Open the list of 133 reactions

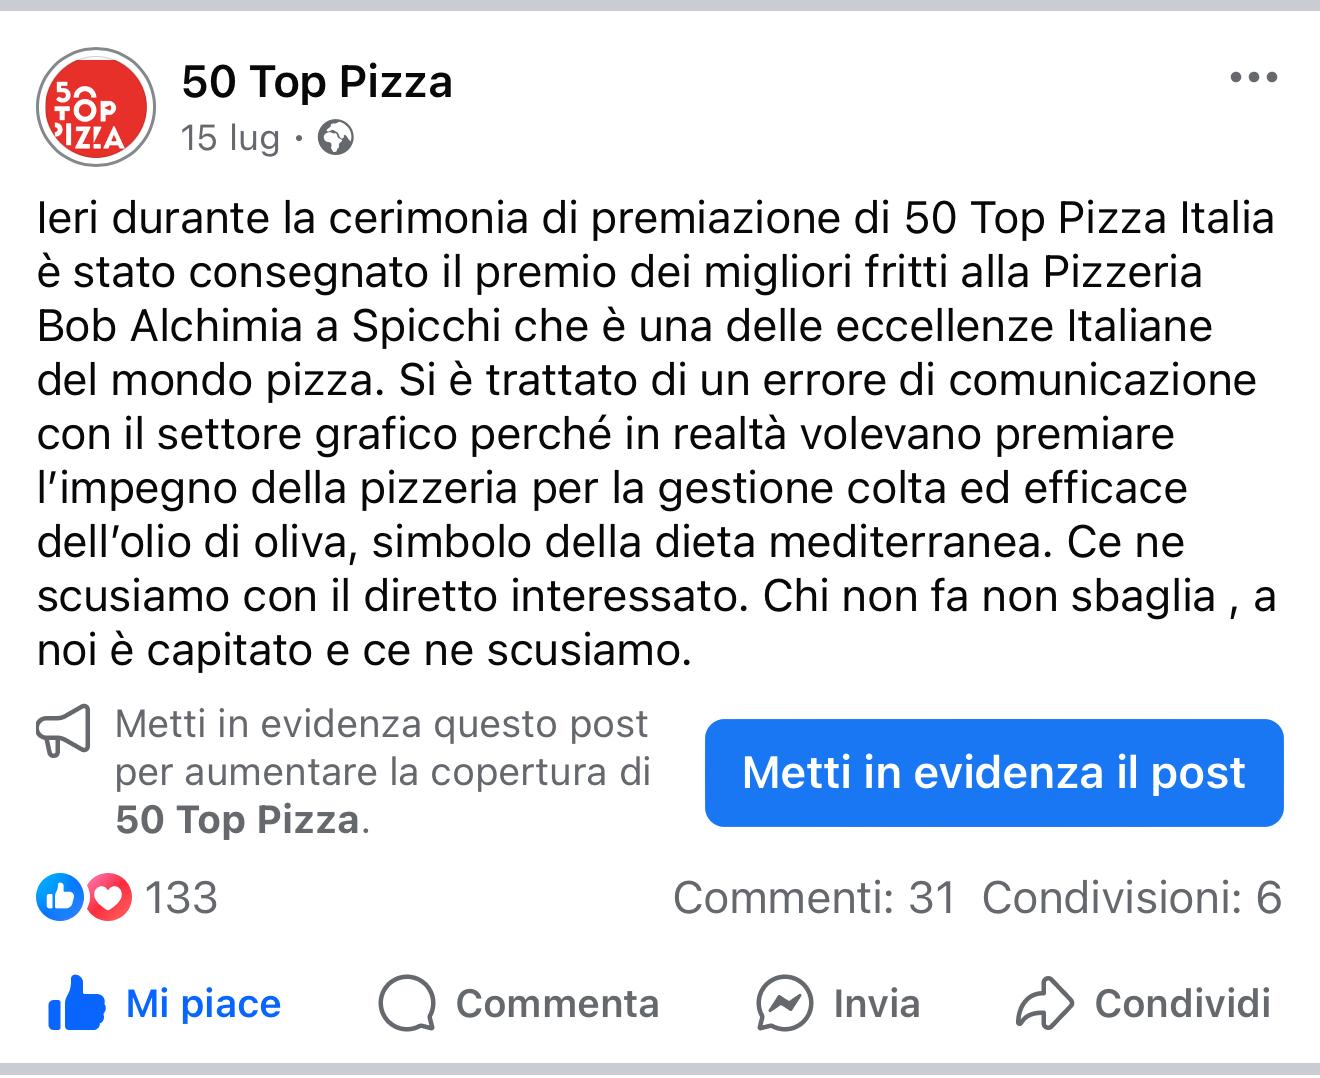tap(181, 898)
